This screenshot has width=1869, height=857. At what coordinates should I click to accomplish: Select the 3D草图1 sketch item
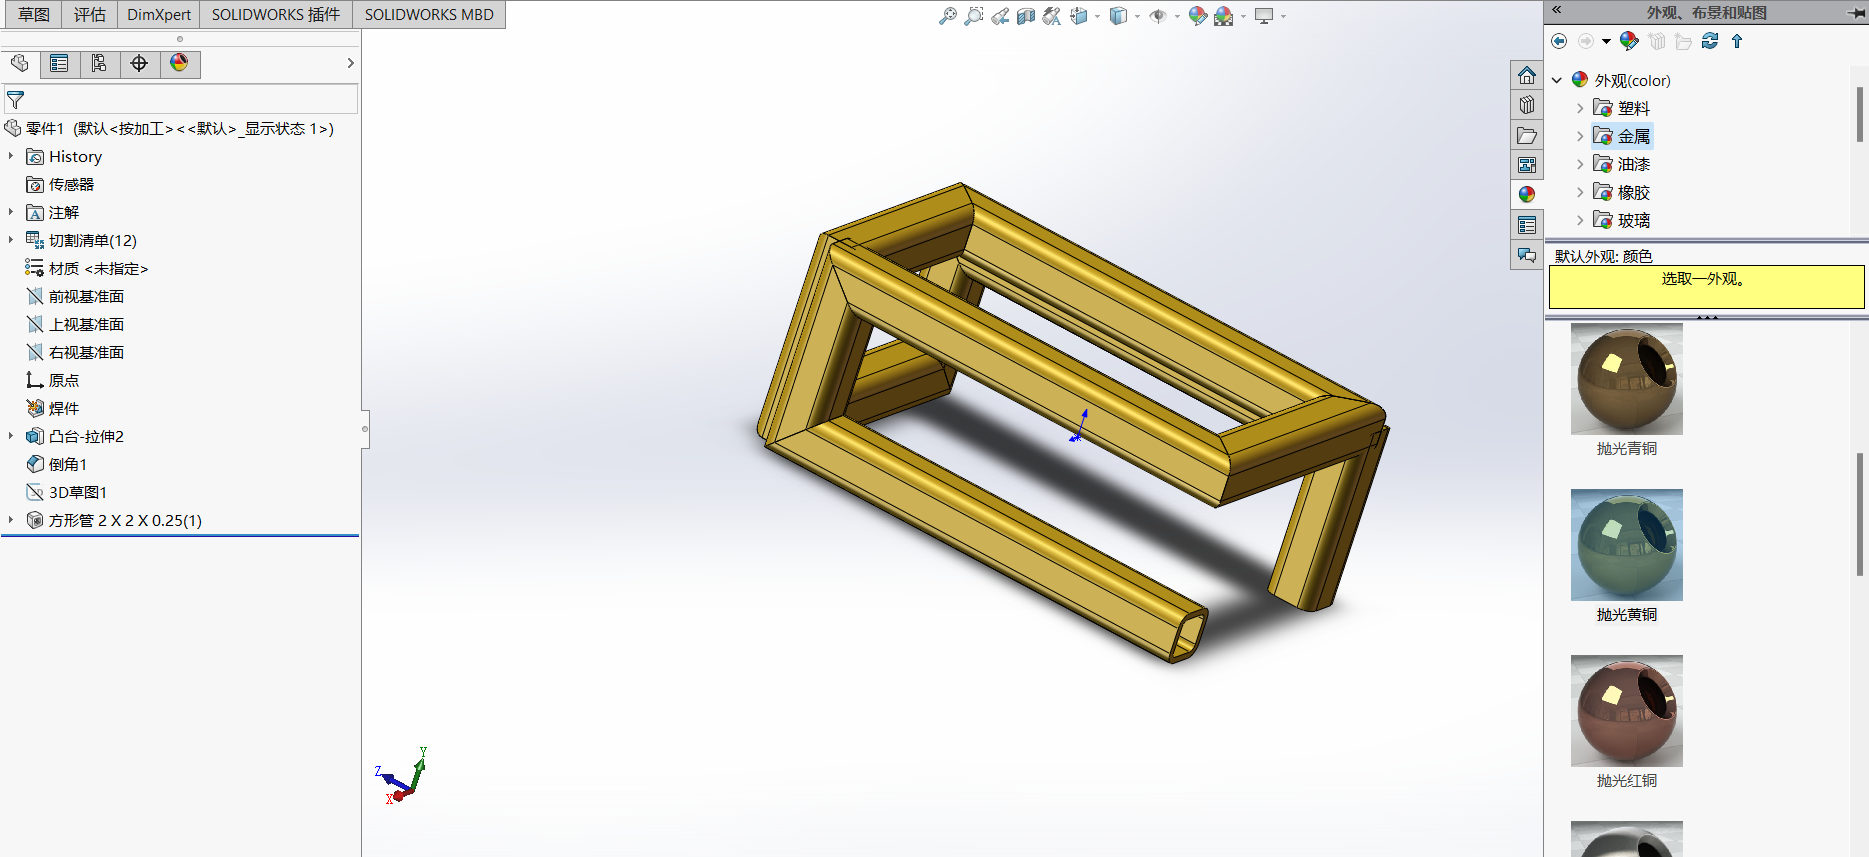click(66, 493)
